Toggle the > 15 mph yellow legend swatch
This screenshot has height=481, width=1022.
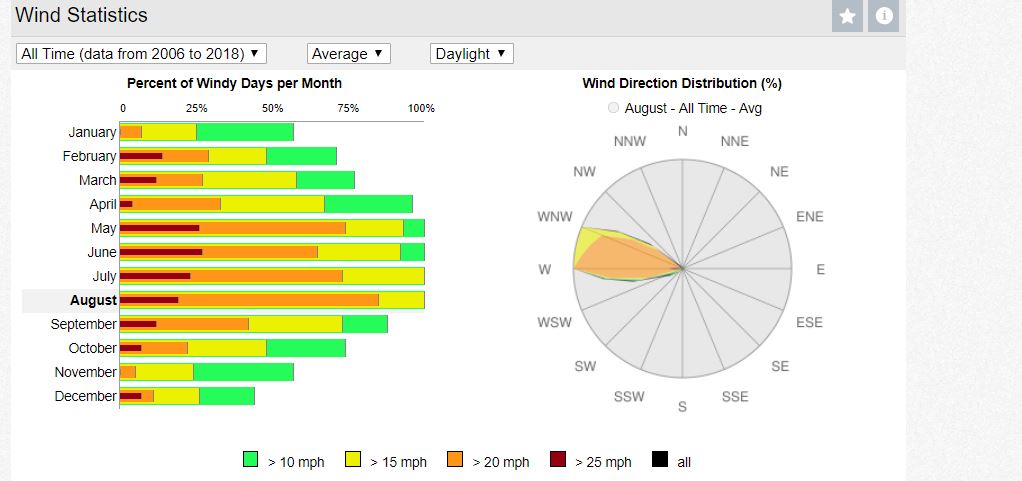[x=353, y=459]
